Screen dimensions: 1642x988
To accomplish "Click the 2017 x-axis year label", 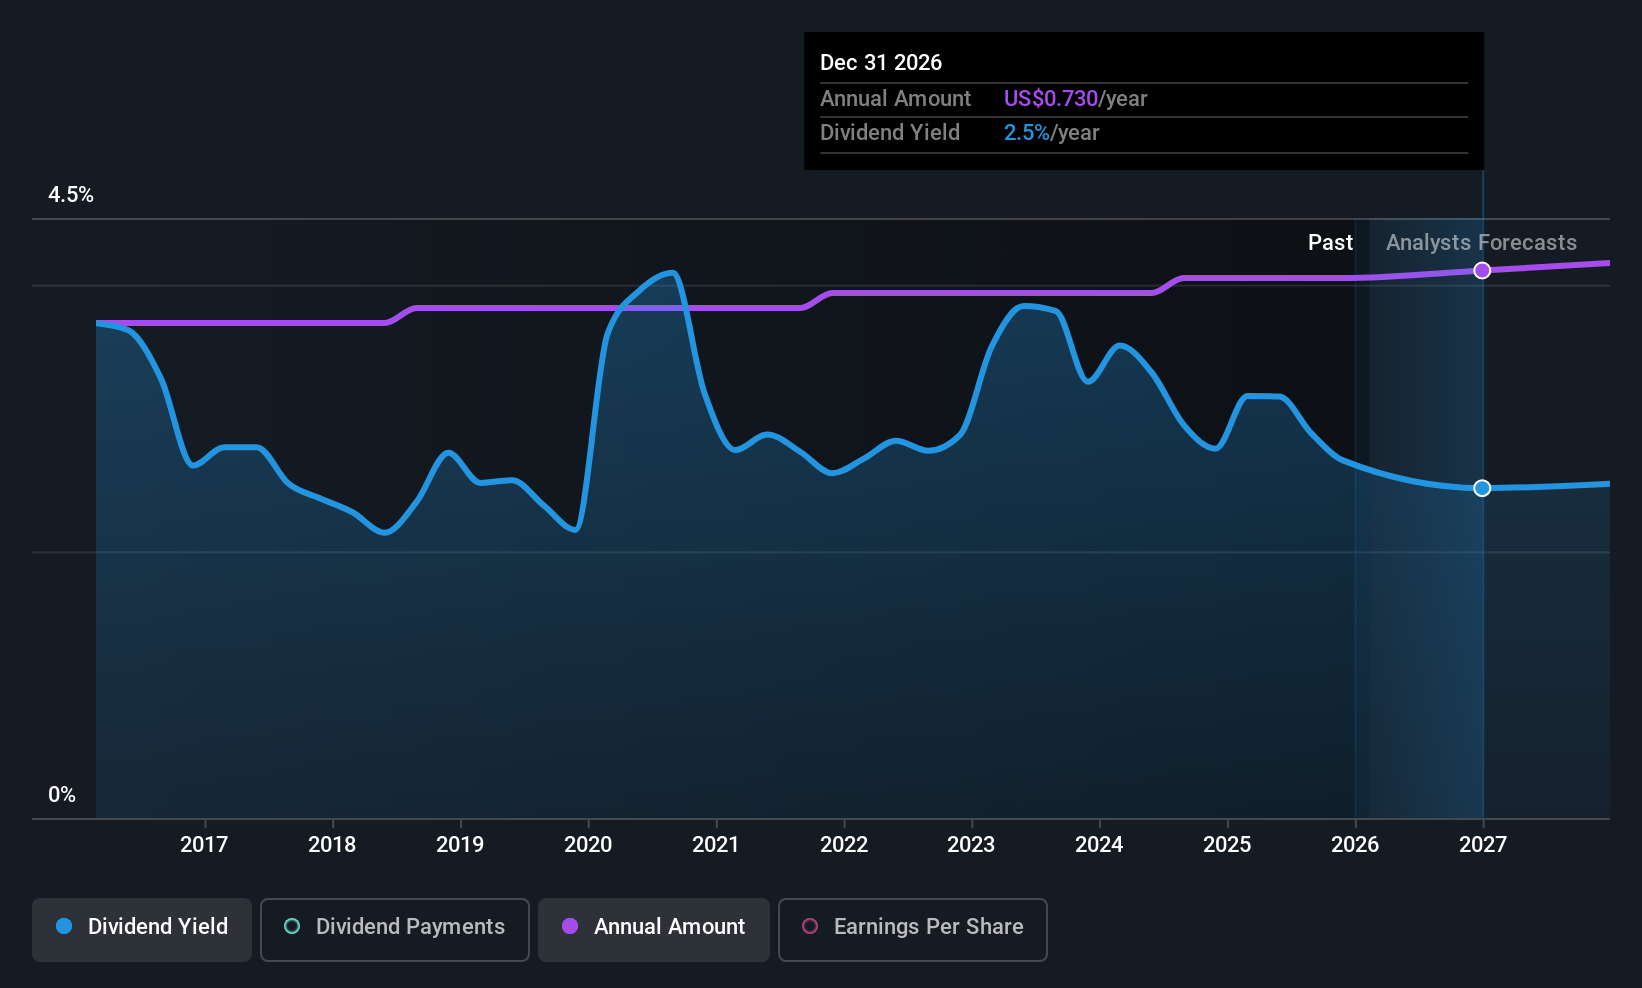I will (204, 845).
